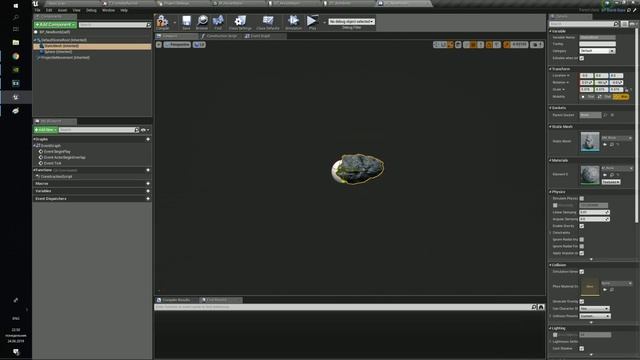Use selected asset for material Element 0
640x360 pixels.
pos(605,175)
